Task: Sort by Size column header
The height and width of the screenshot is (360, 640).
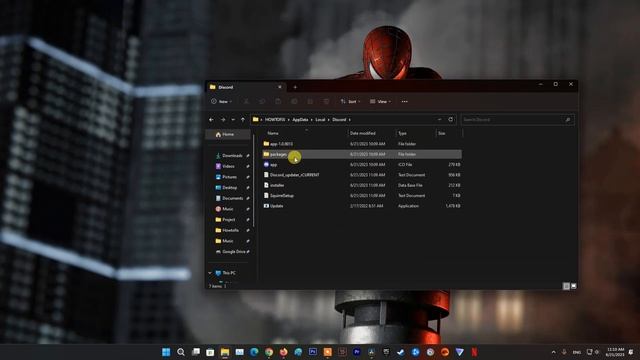Action: point(442,133)
